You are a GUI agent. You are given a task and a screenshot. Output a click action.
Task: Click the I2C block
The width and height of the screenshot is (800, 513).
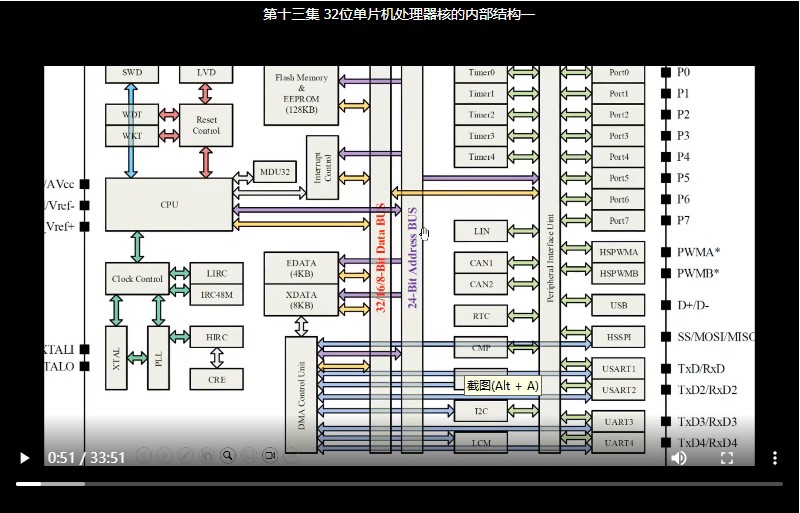point(481,411)
